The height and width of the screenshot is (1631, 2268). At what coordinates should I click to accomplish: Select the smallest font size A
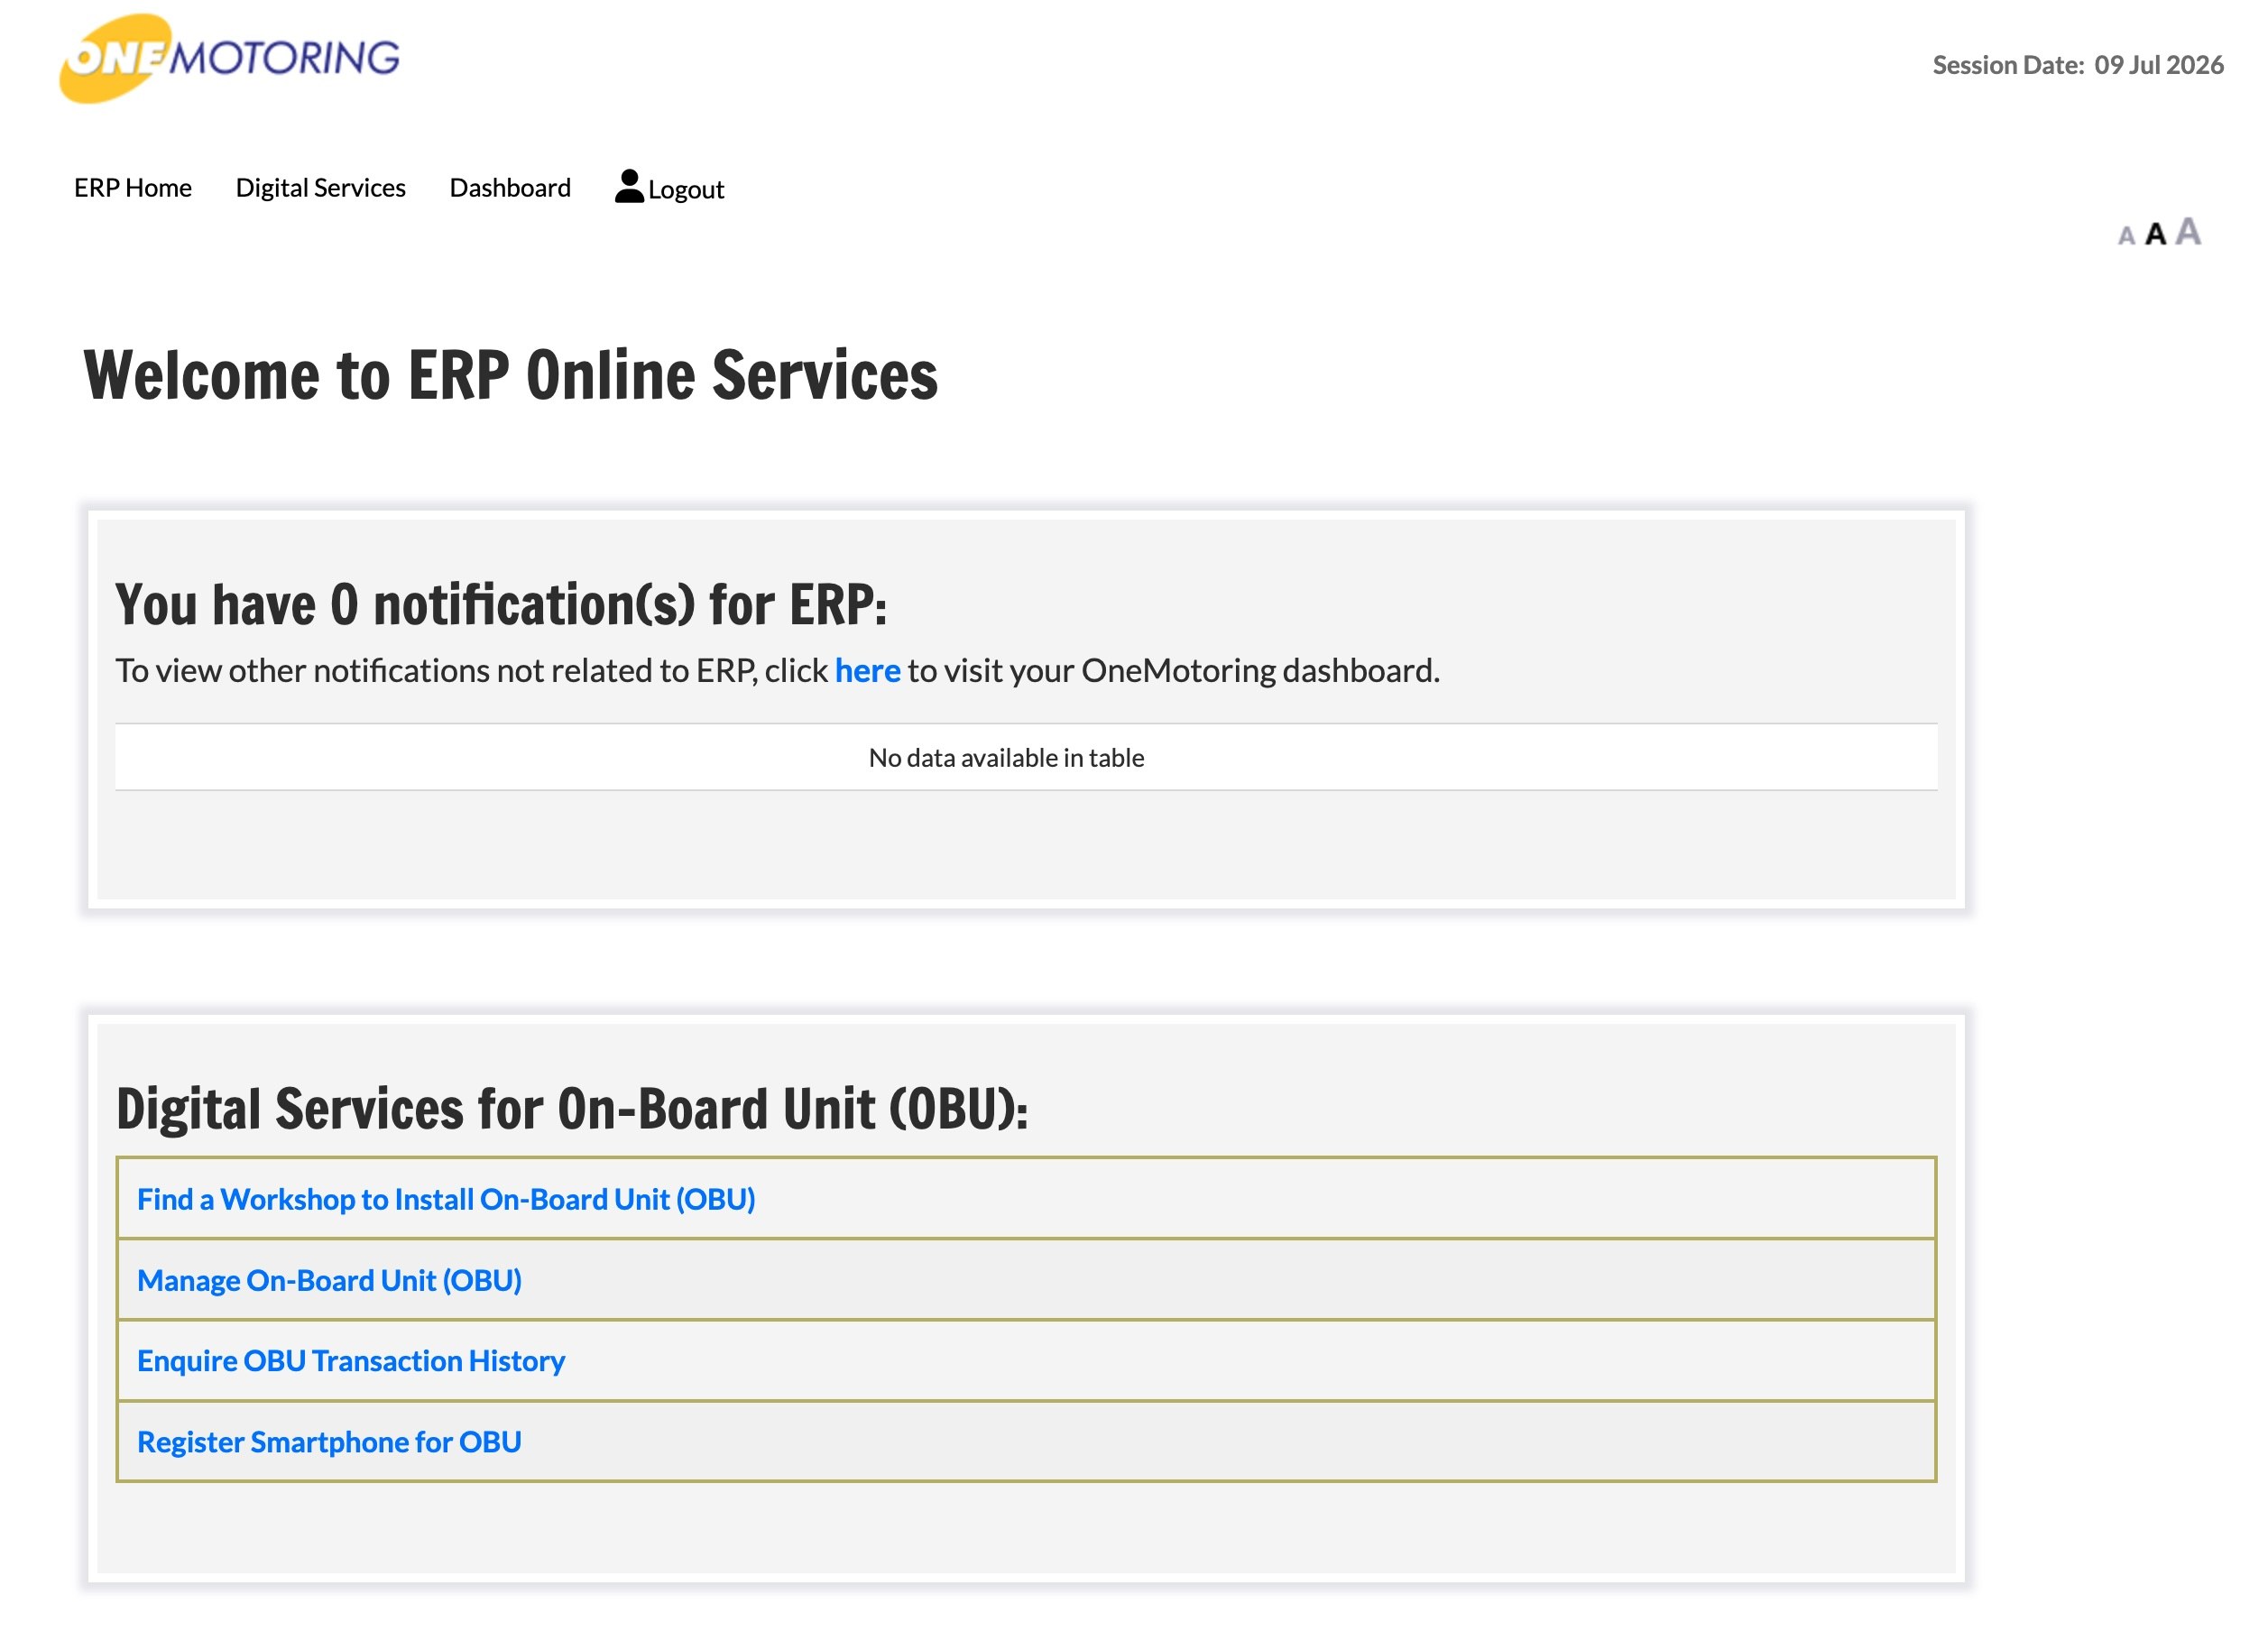[2126, 236]
